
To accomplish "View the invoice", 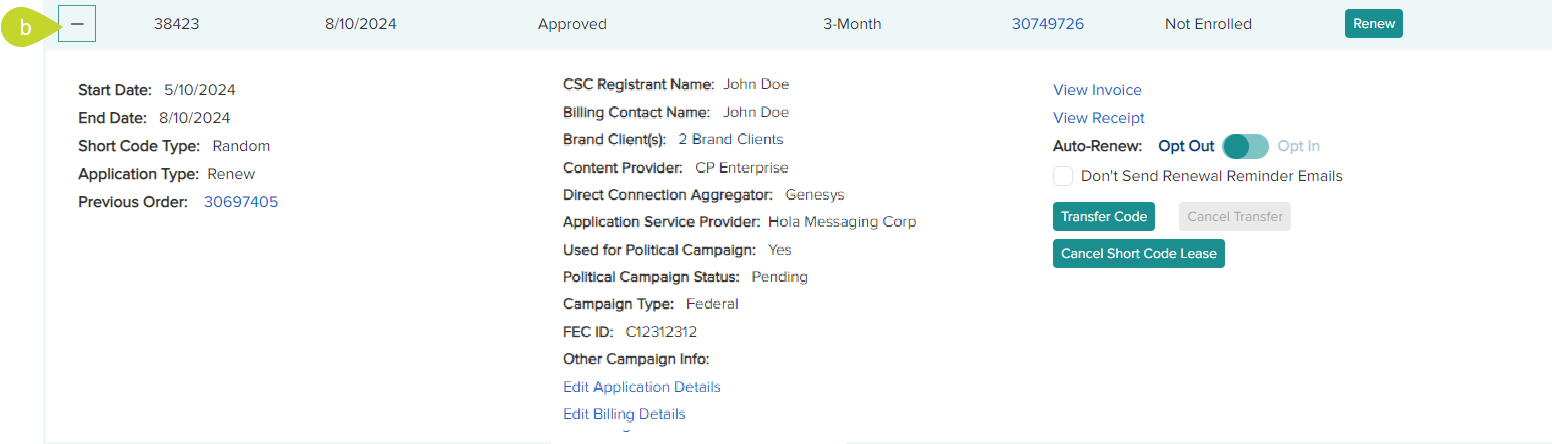I will point(1097,90).
